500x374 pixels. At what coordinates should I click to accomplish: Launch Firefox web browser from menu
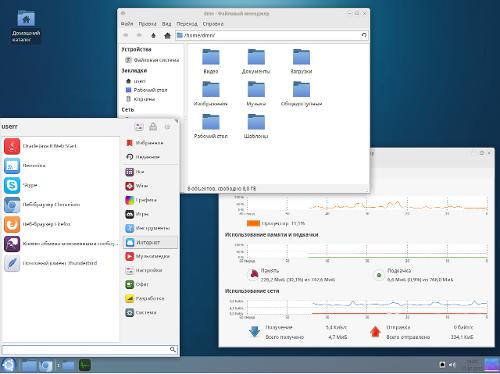[60, 224]
